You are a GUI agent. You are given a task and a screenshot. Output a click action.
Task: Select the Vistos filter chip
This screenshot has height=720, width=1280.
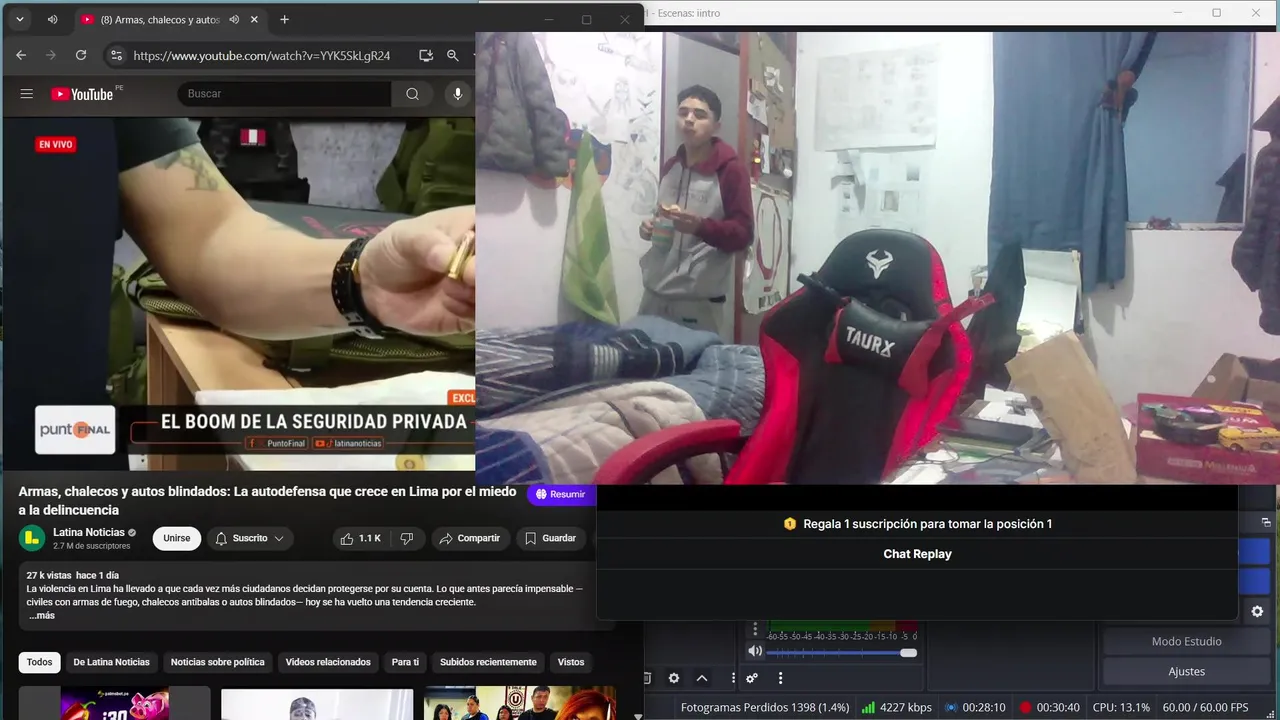pyautogui.click(x=571, y=662)
